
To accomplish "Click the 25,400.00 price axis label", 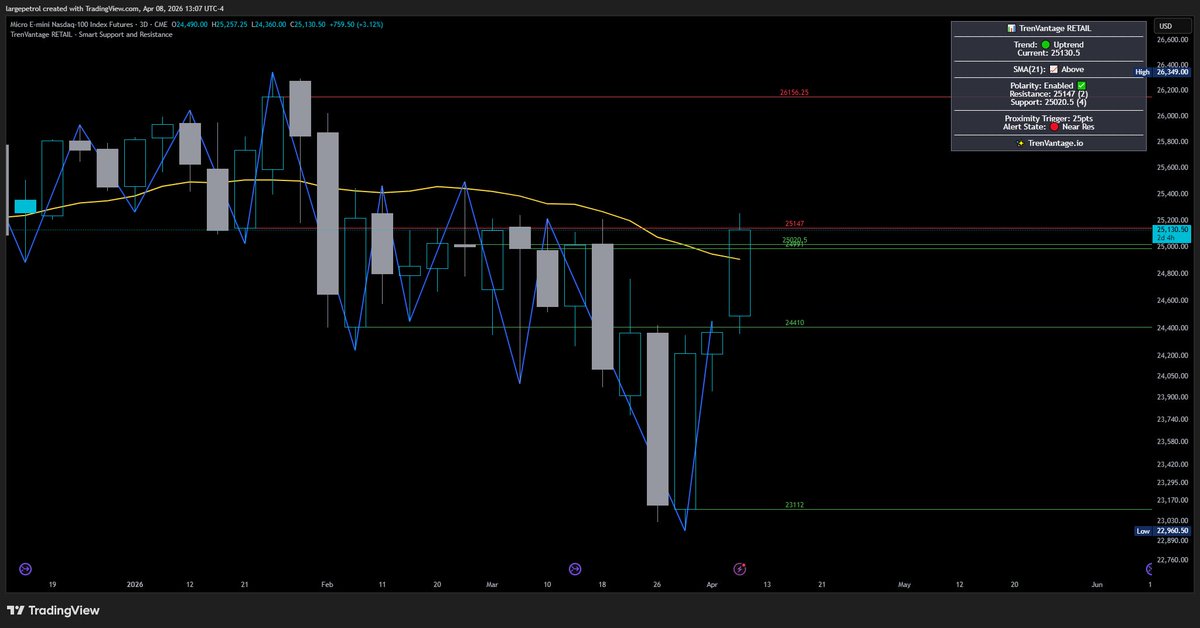I will [1171, 193].
